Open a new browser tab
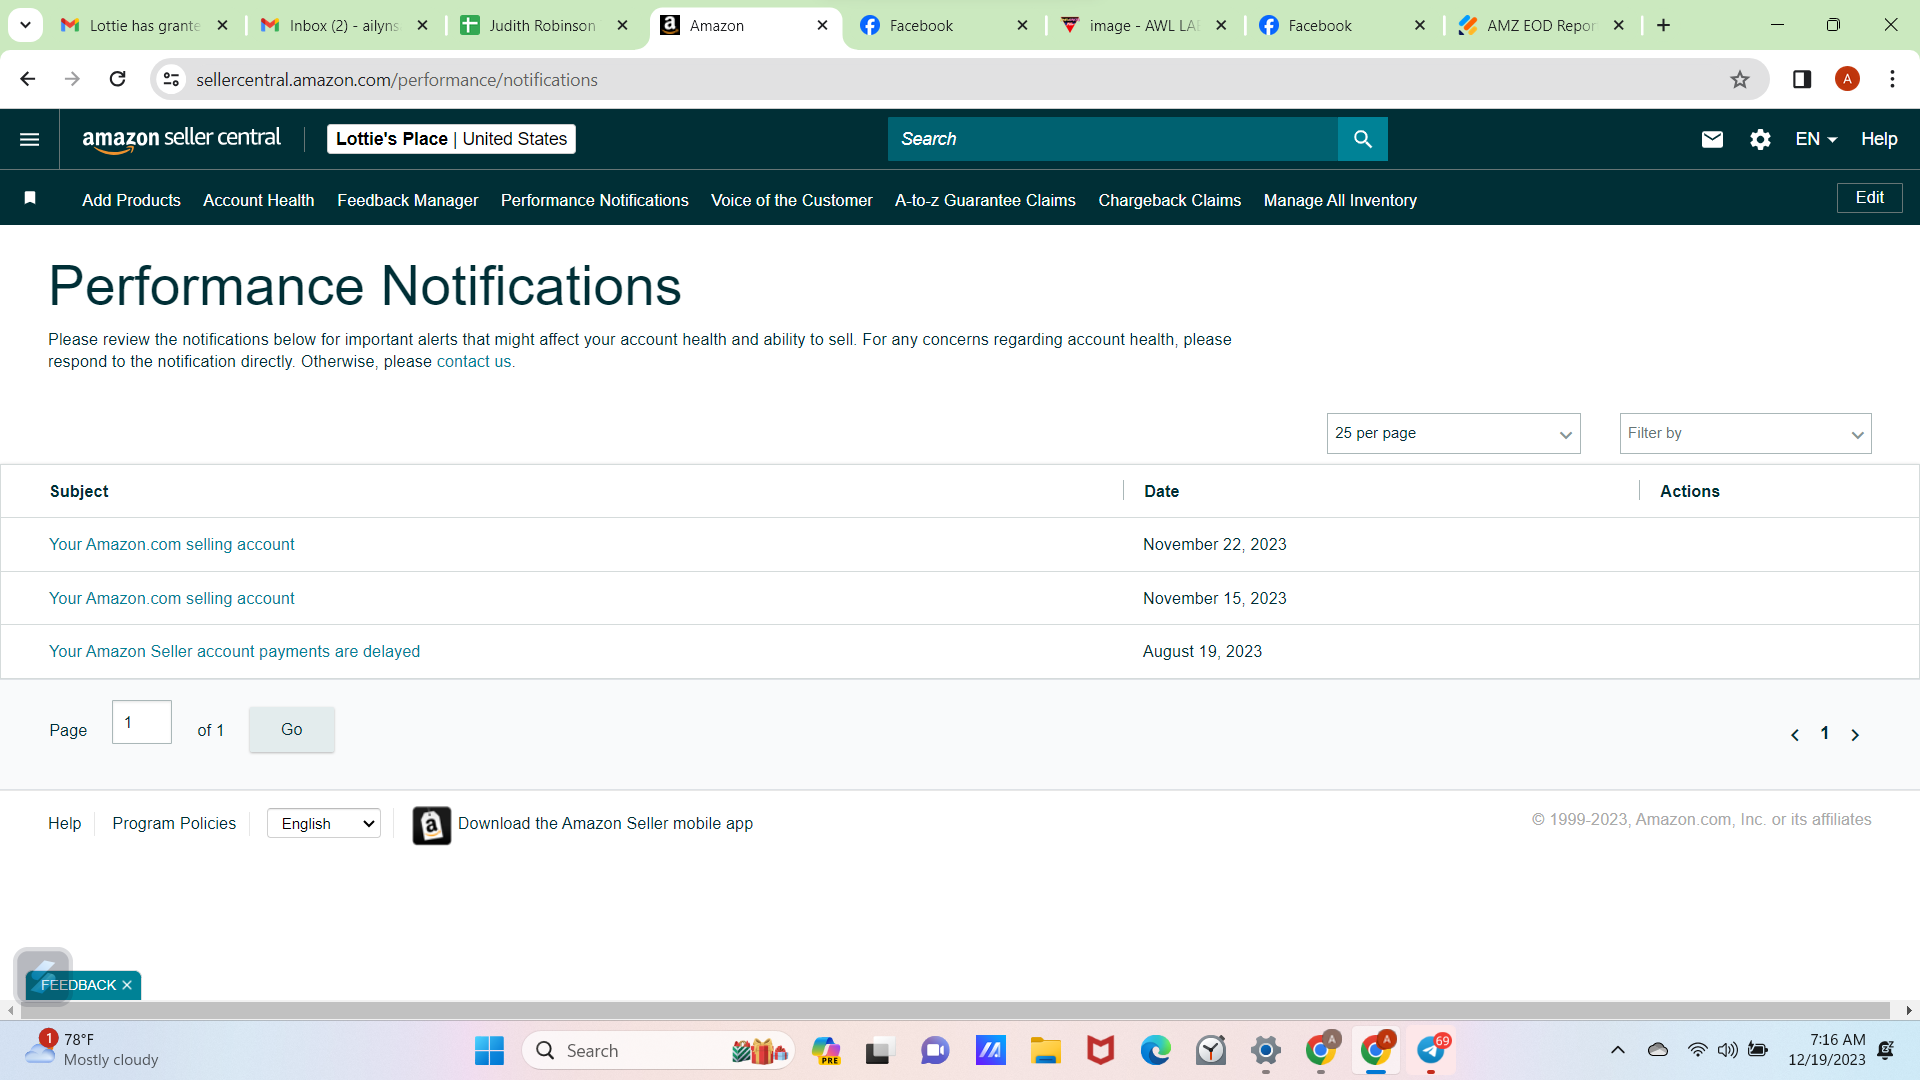 pyautogui.click(x=1663, y=25)
